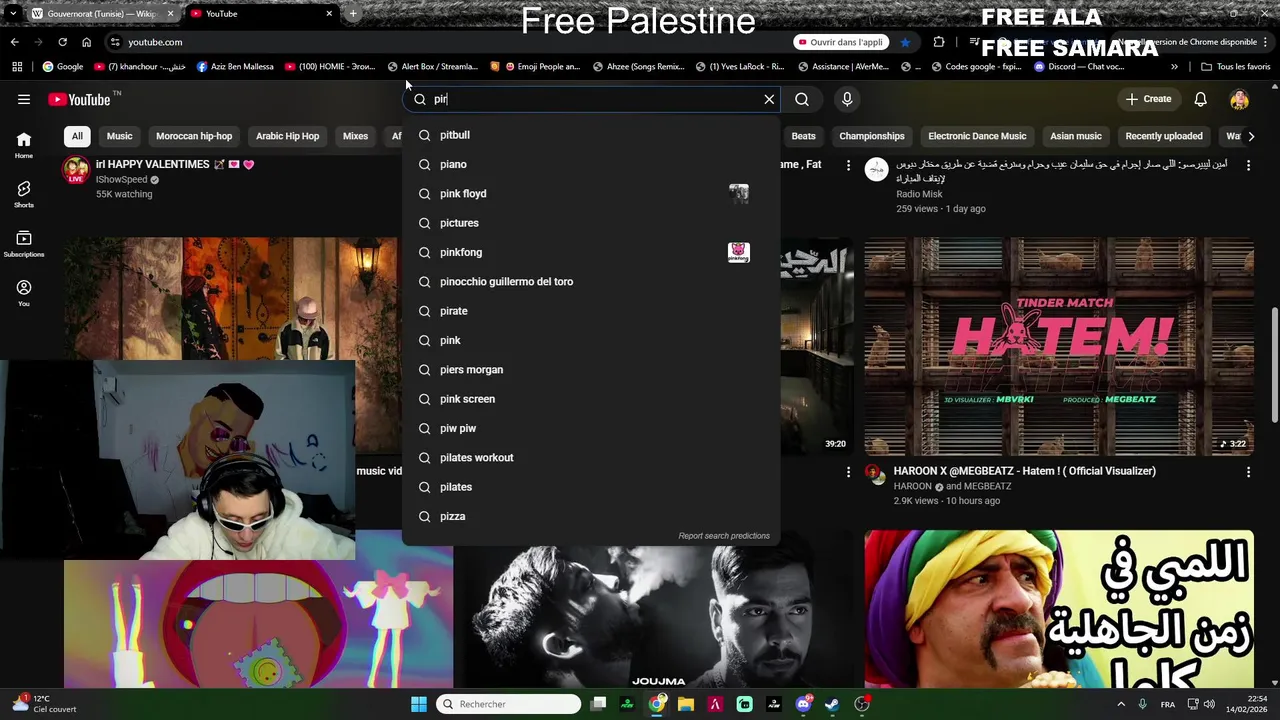Click Report search predictions link
The height and width of the screenshot is (720, 1280).
(x=724, y=536)
